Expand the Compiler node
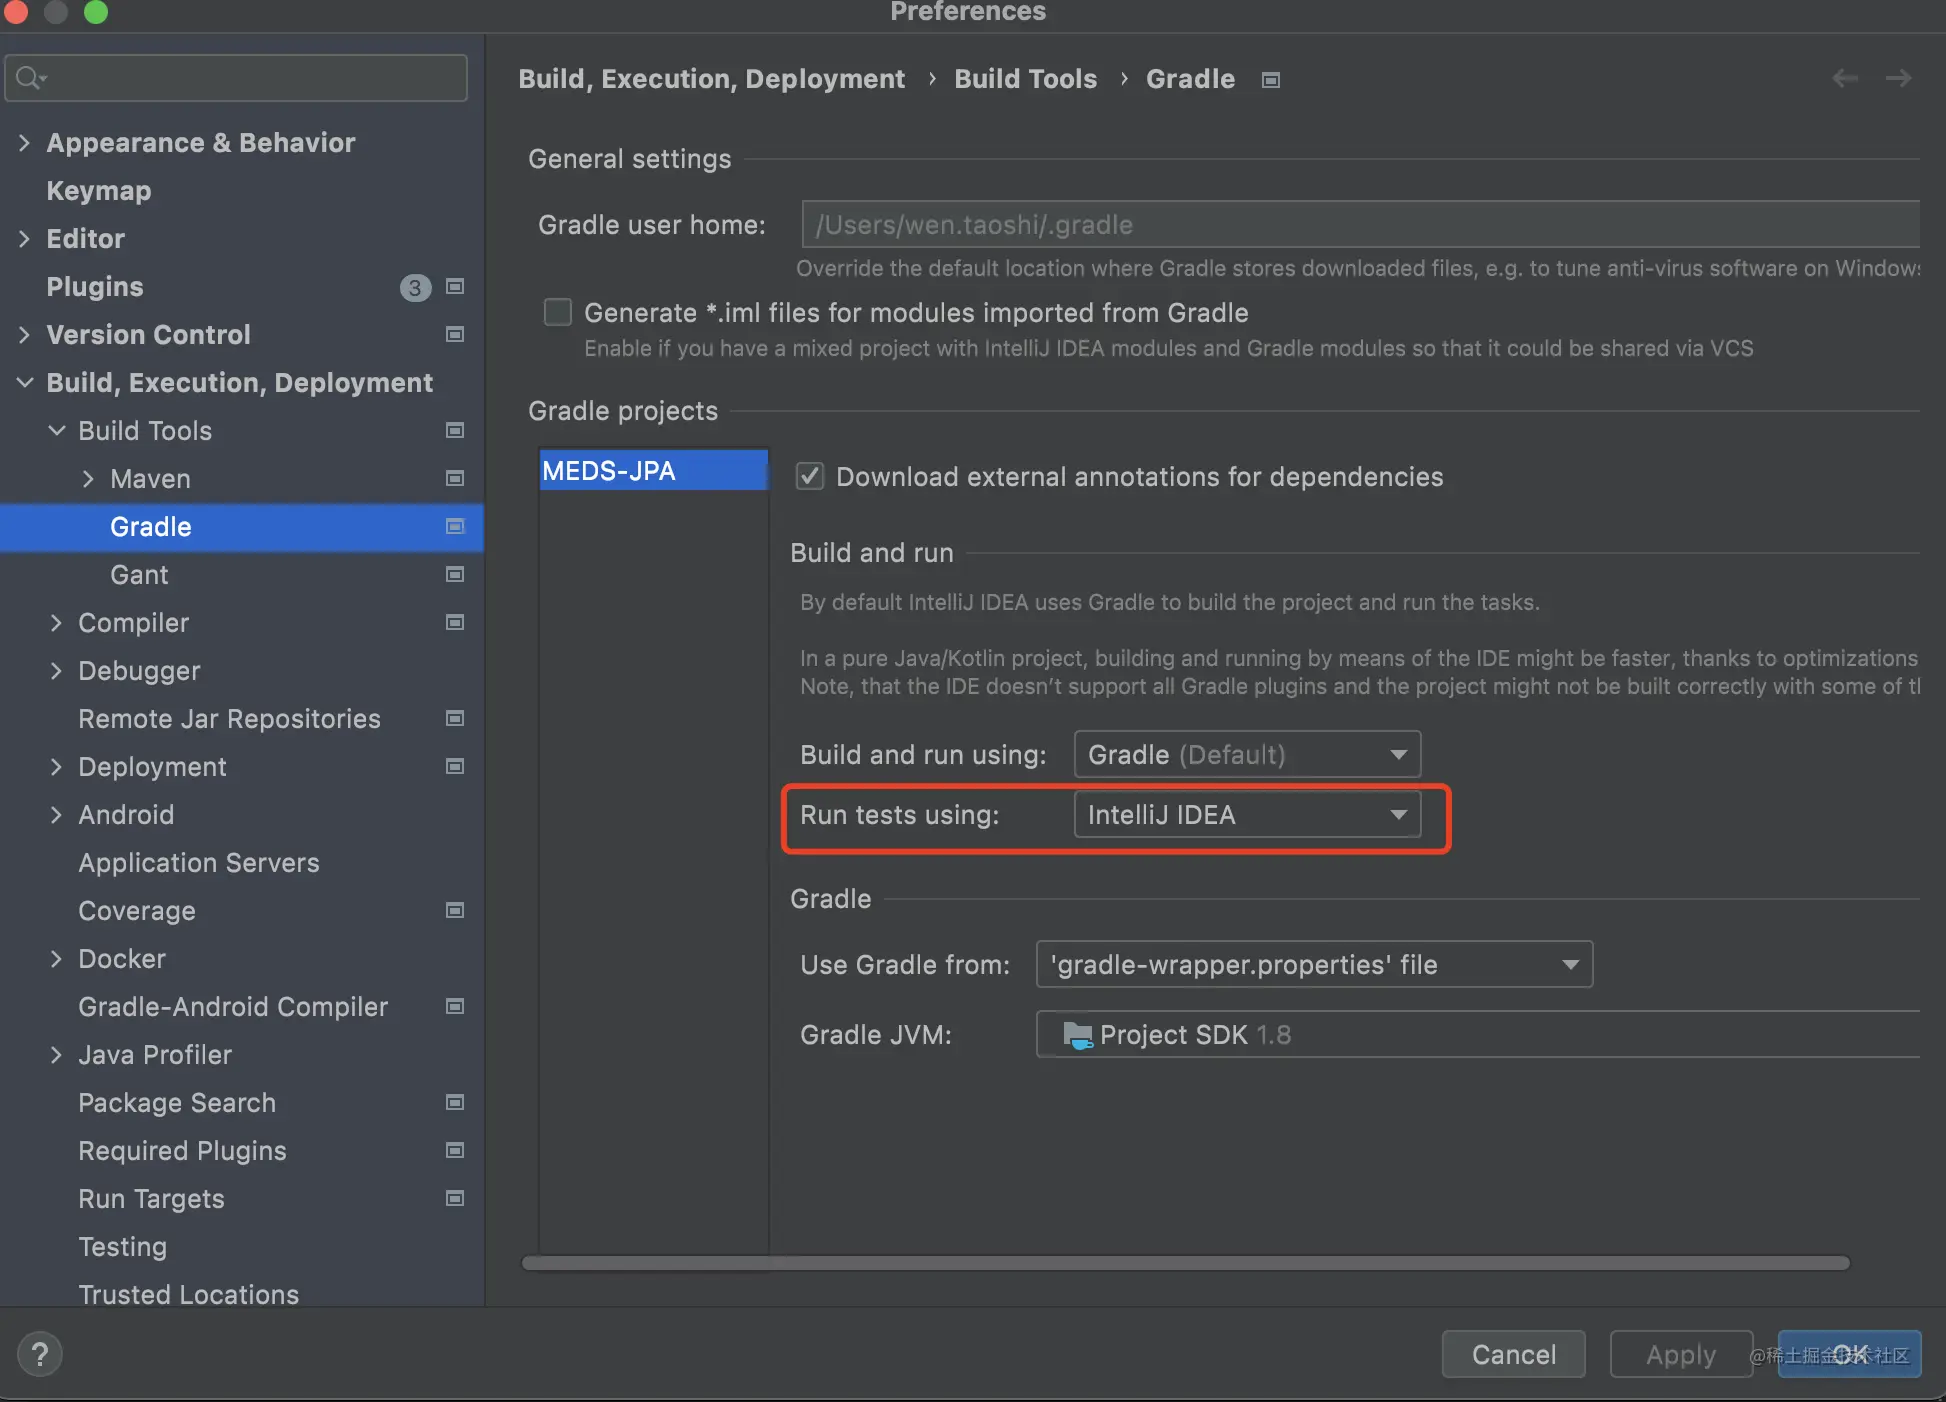The width and height of the screenshot is (1946, 1402). [56, 623]
